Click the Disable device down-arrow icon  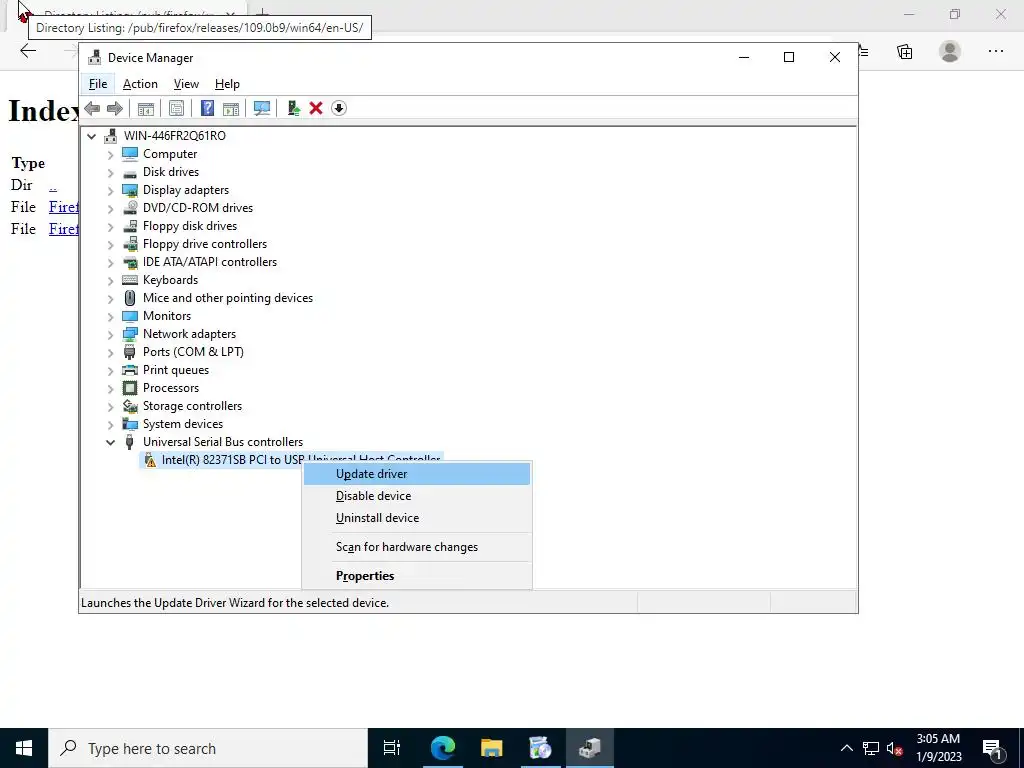coord(338,108)
